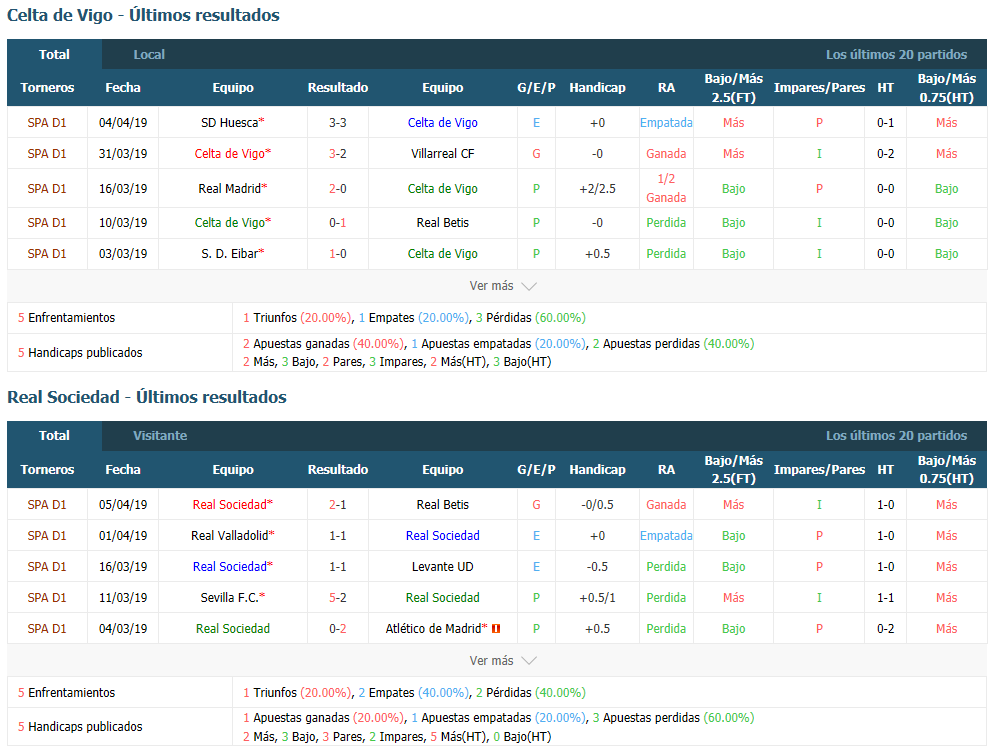The image size is (997, 751).
Task: Select the Total tab in Celta de Vigo section
Action: 54,55
